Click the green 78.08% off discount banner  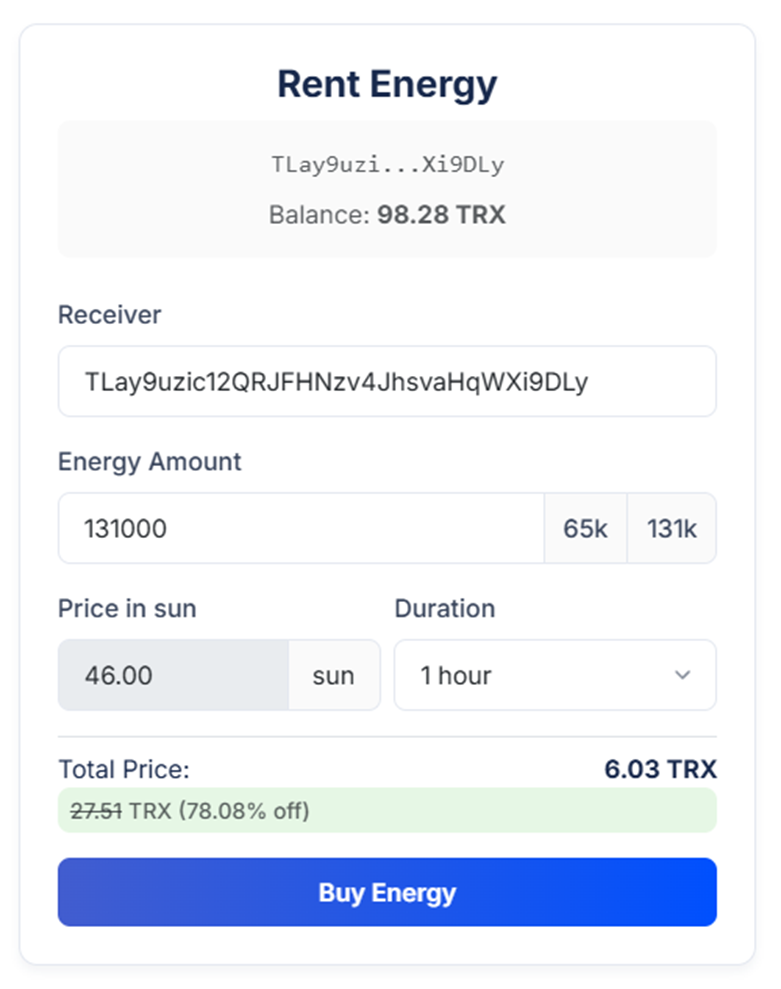tap(387, 811)
